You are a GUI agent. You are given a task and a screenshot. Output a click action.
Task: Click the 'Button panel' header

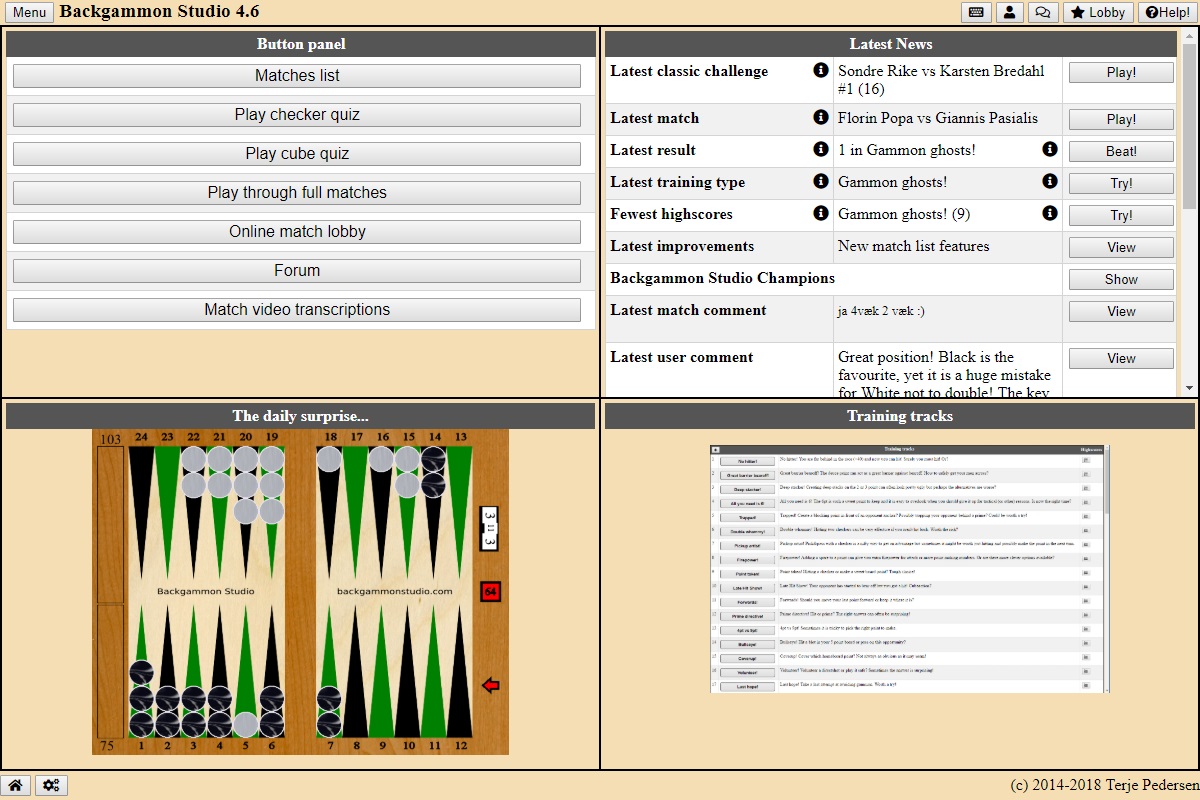pos(301,44)
